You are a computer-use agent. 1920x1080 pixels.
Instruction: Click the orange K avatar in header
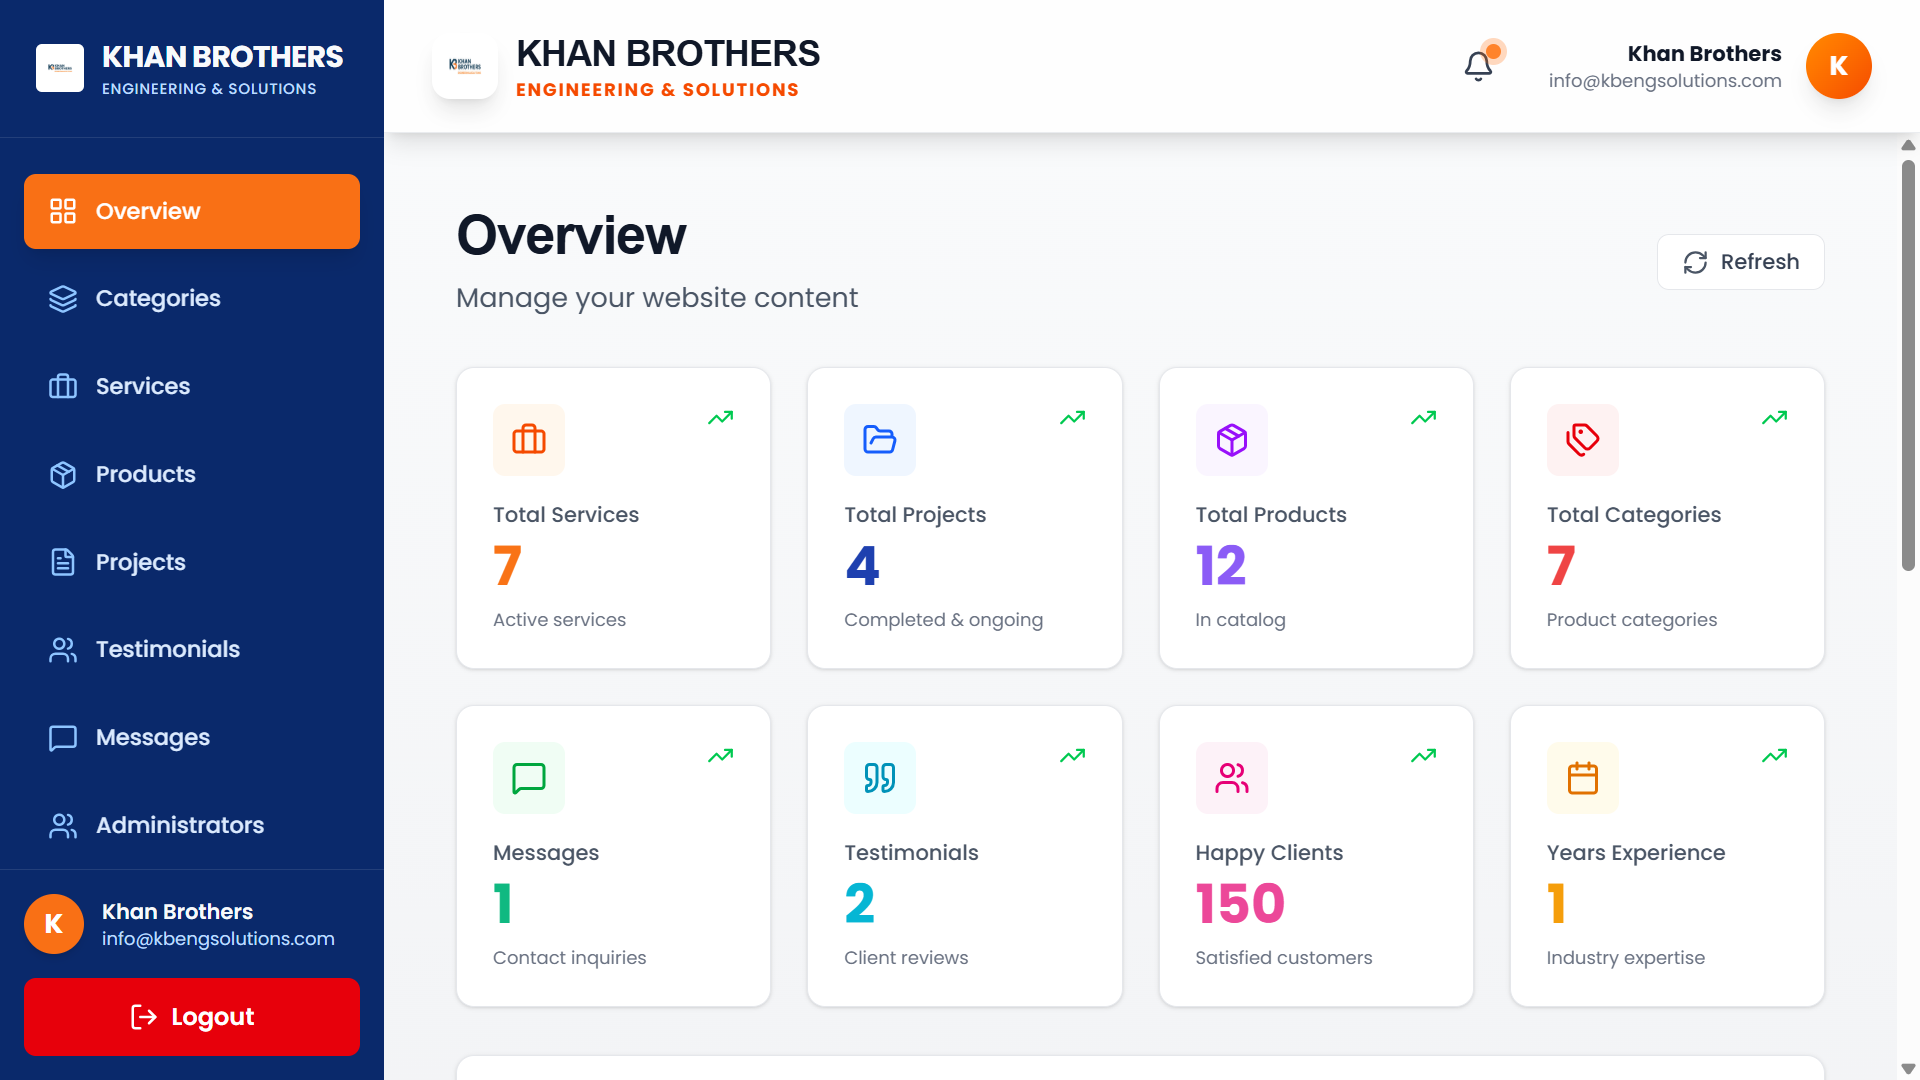[1838, 66]
